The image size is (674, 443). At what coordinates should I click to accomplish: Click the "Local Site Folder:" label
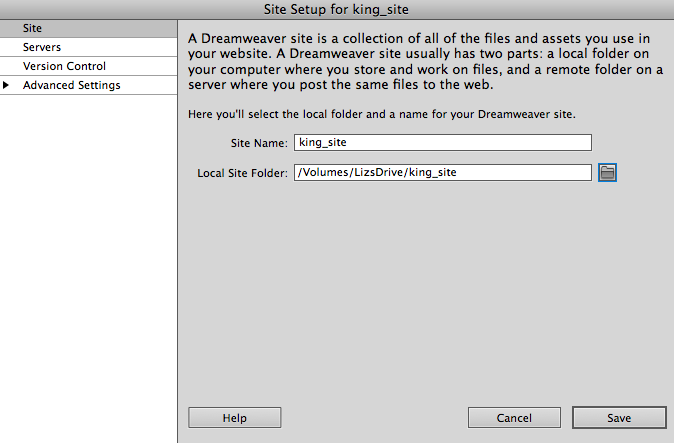(242, 173)
